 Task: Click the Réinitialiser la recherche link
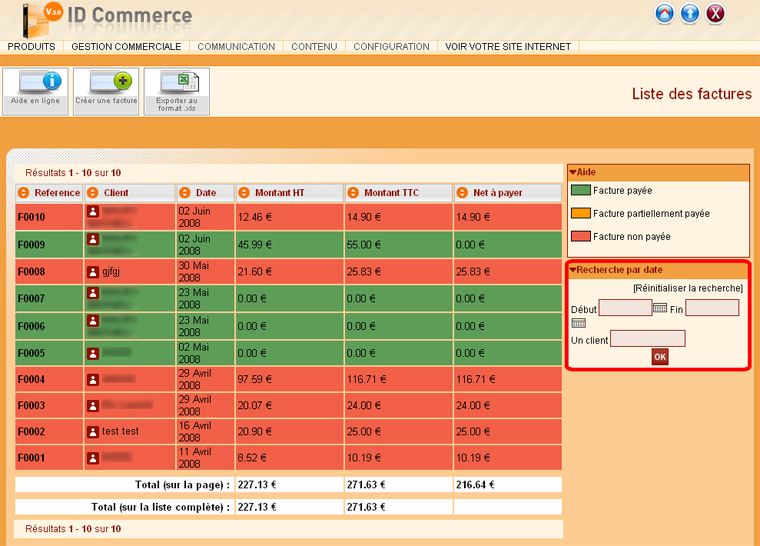[688, 288]
